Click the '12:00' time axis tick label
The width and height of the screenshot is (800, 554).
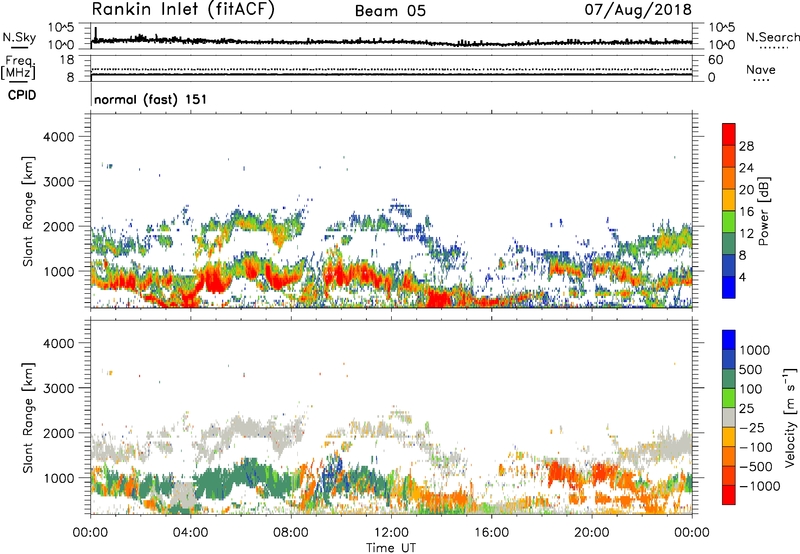[x=391, y=533]
